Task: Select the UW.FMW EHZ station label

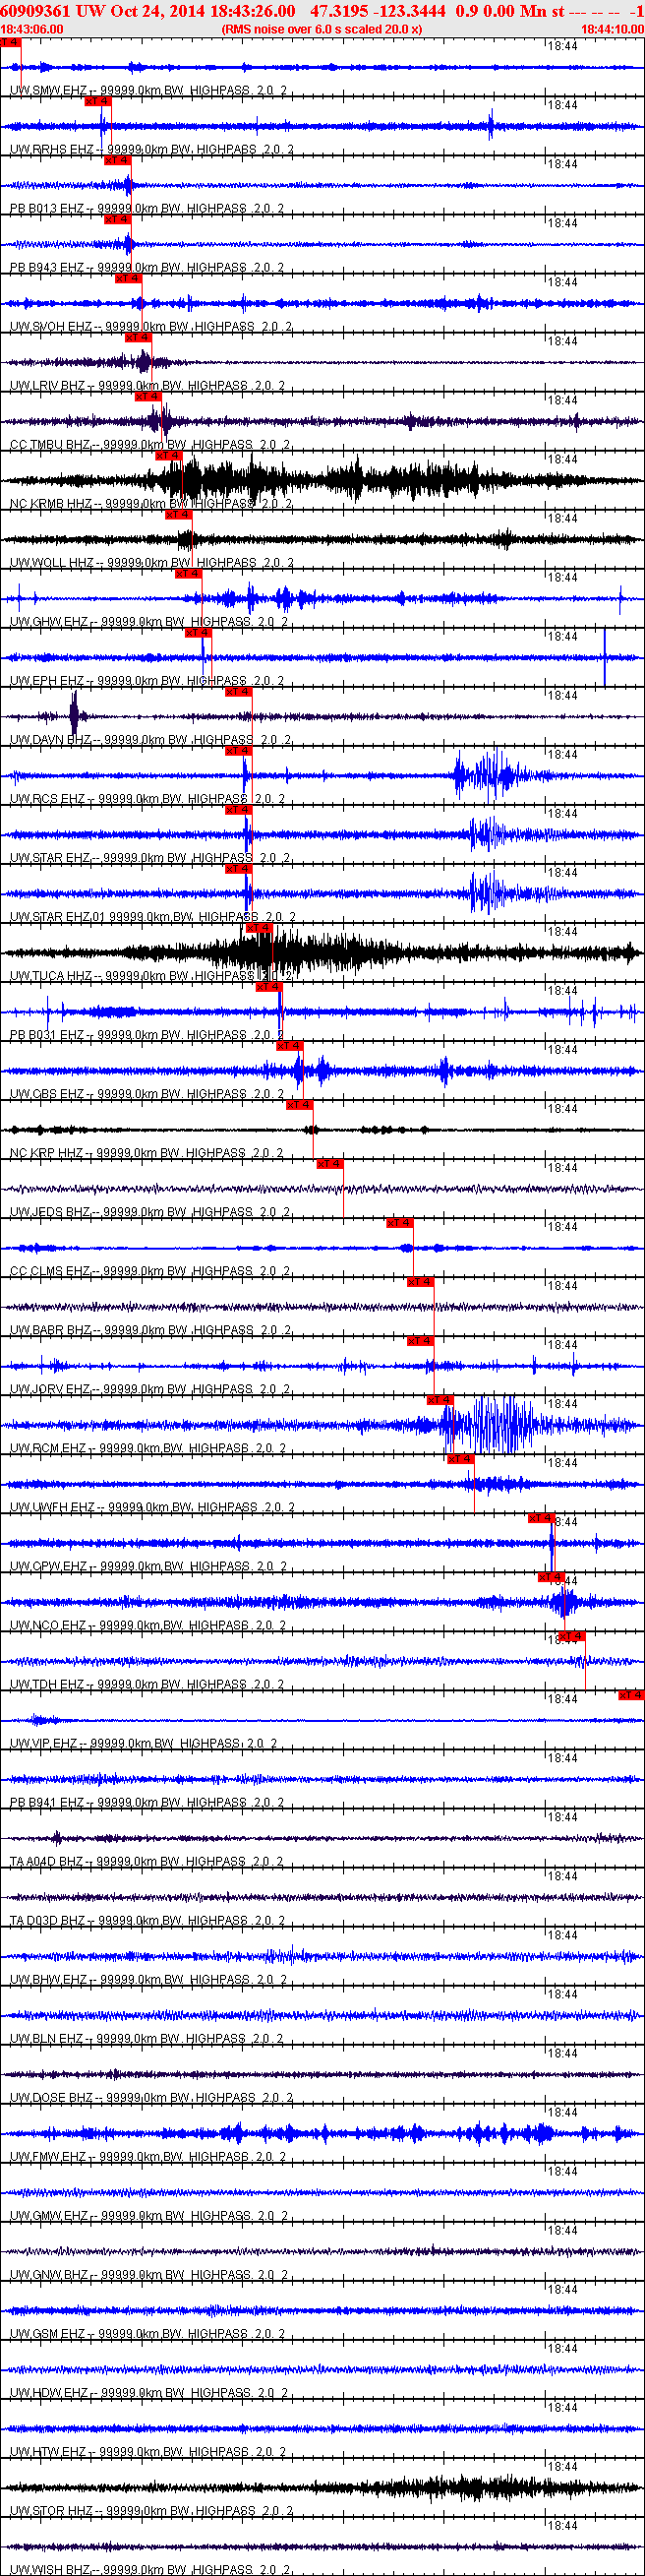Action: (148, 2156)
